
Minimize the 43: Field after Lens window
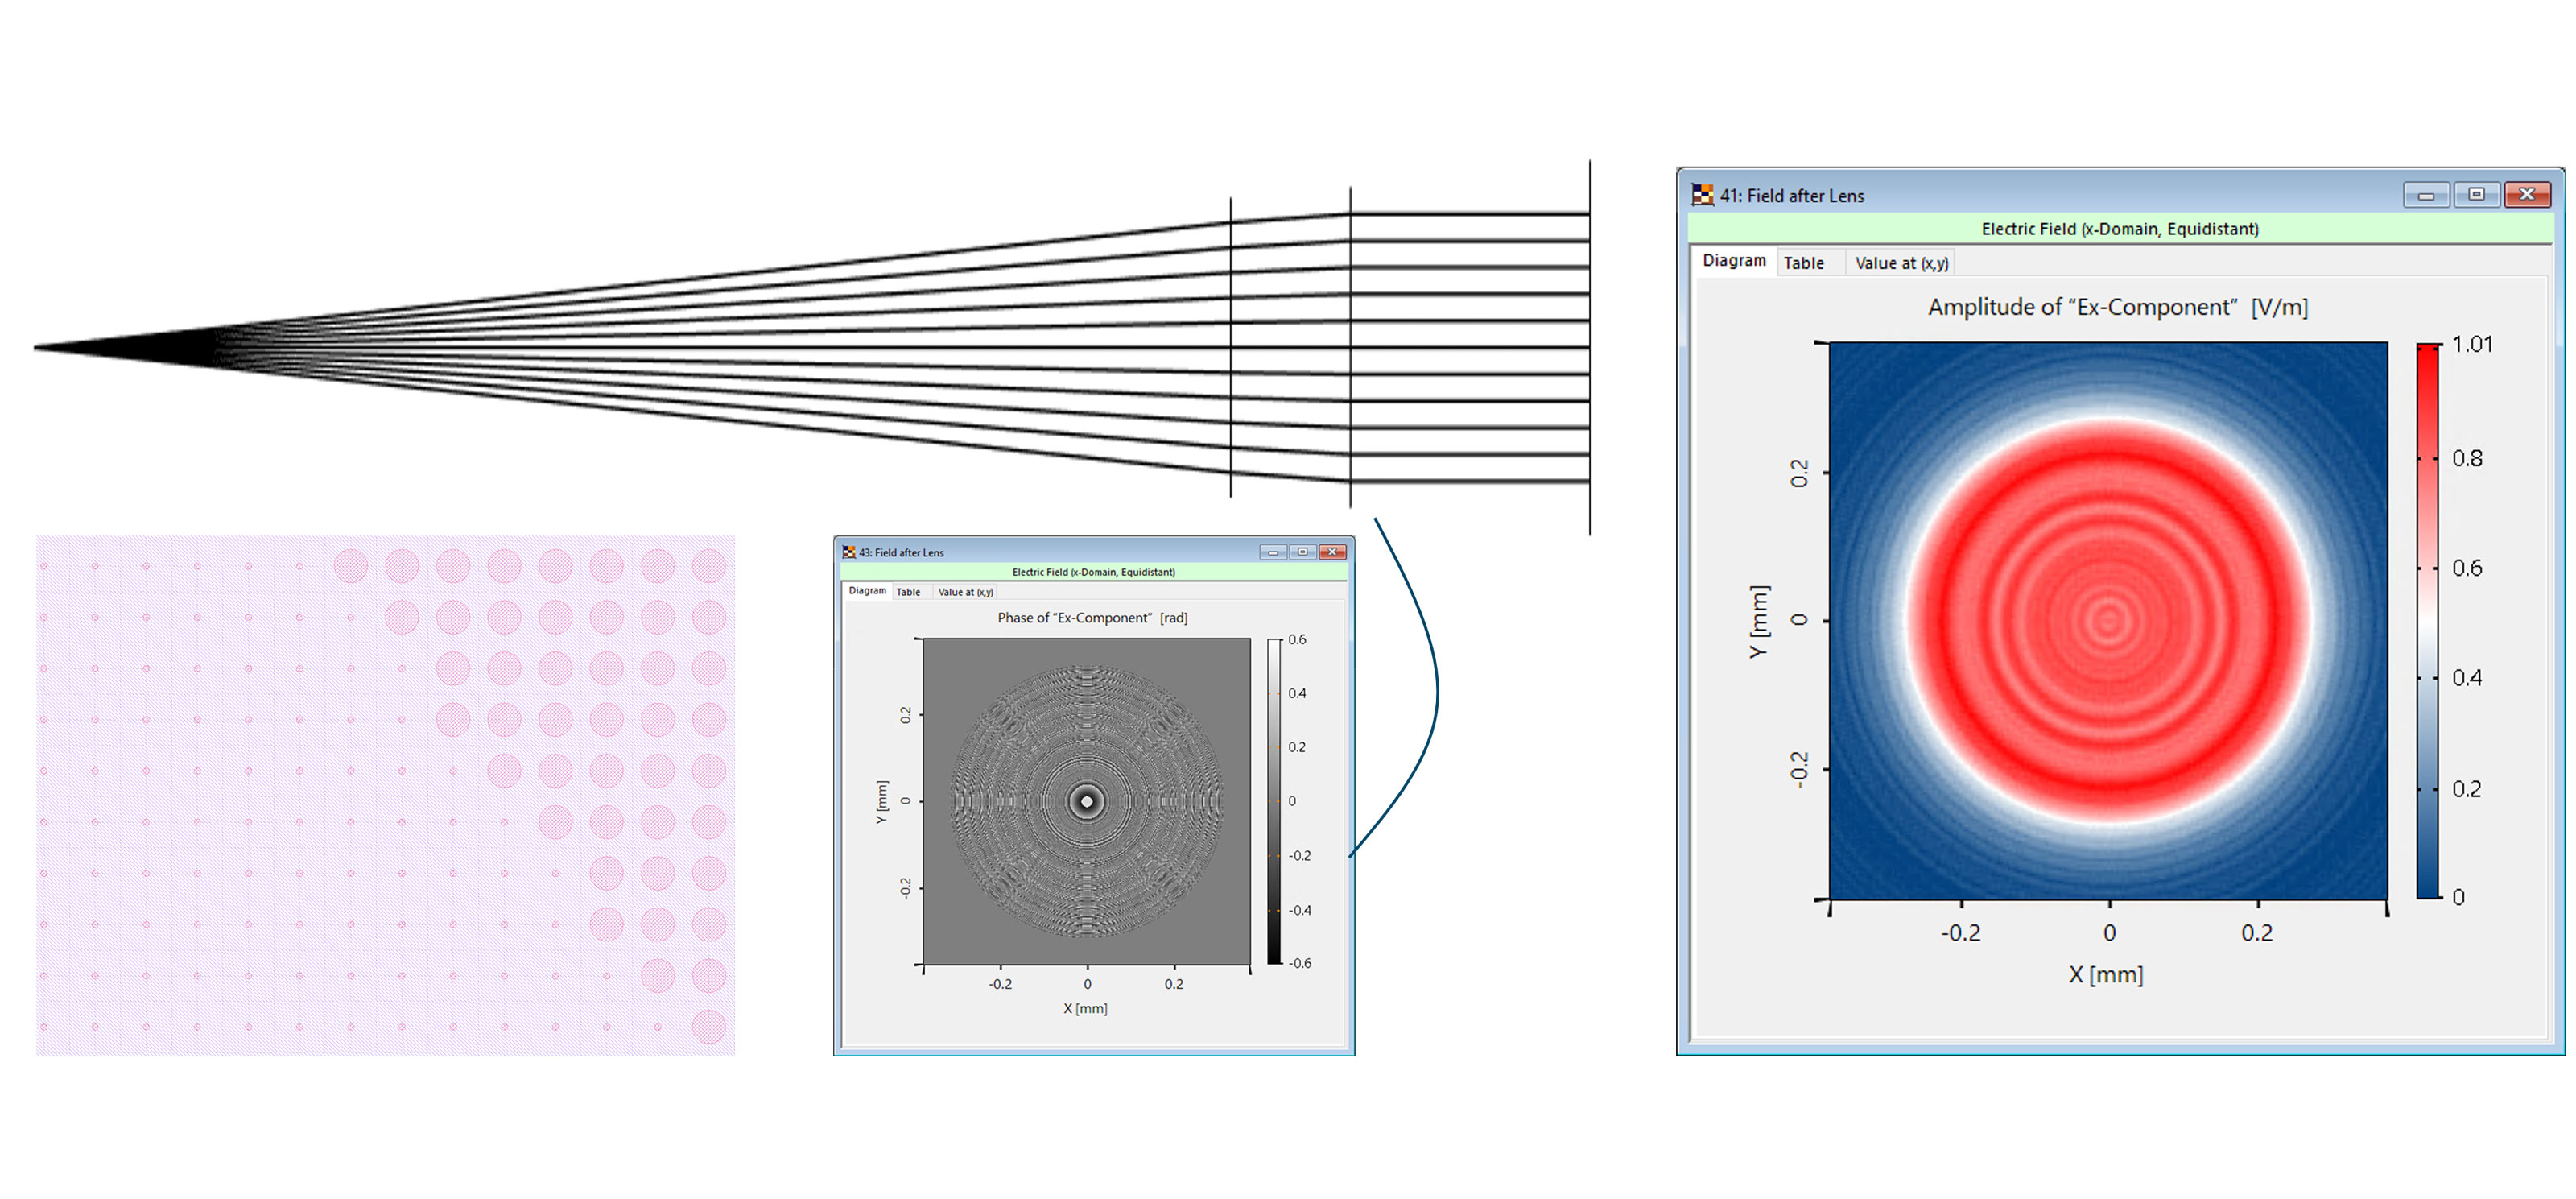pos(1273,552)
